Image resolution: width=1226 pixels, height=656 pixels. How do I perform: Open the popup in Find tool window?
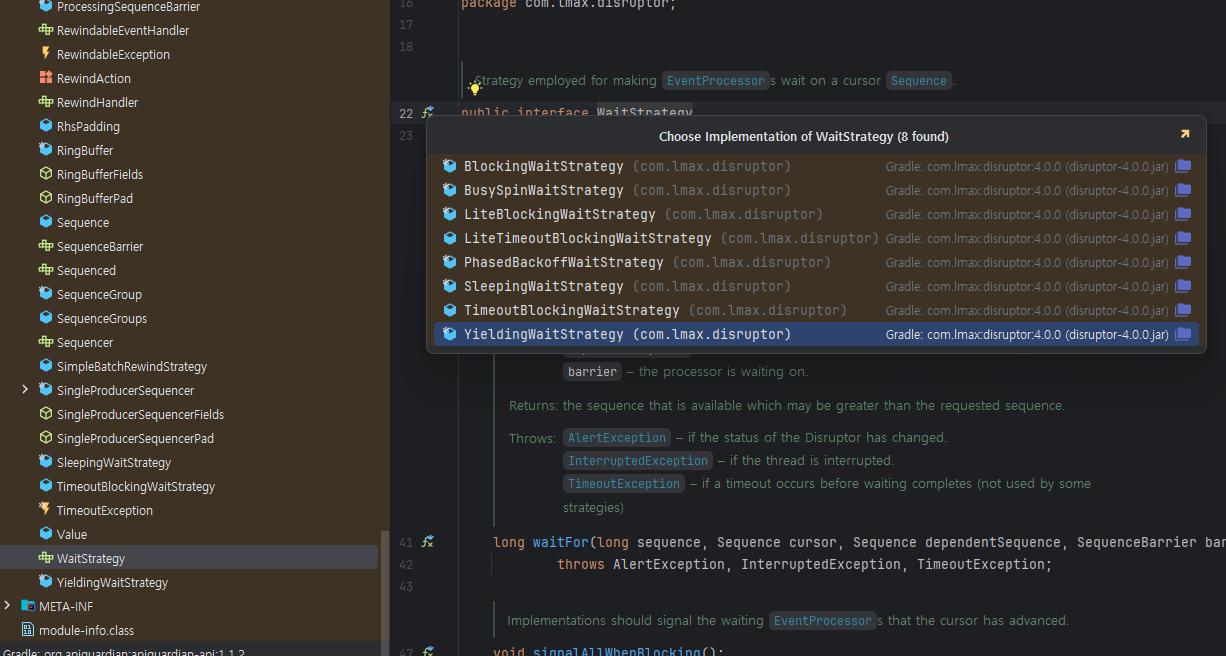(1185, 135)
